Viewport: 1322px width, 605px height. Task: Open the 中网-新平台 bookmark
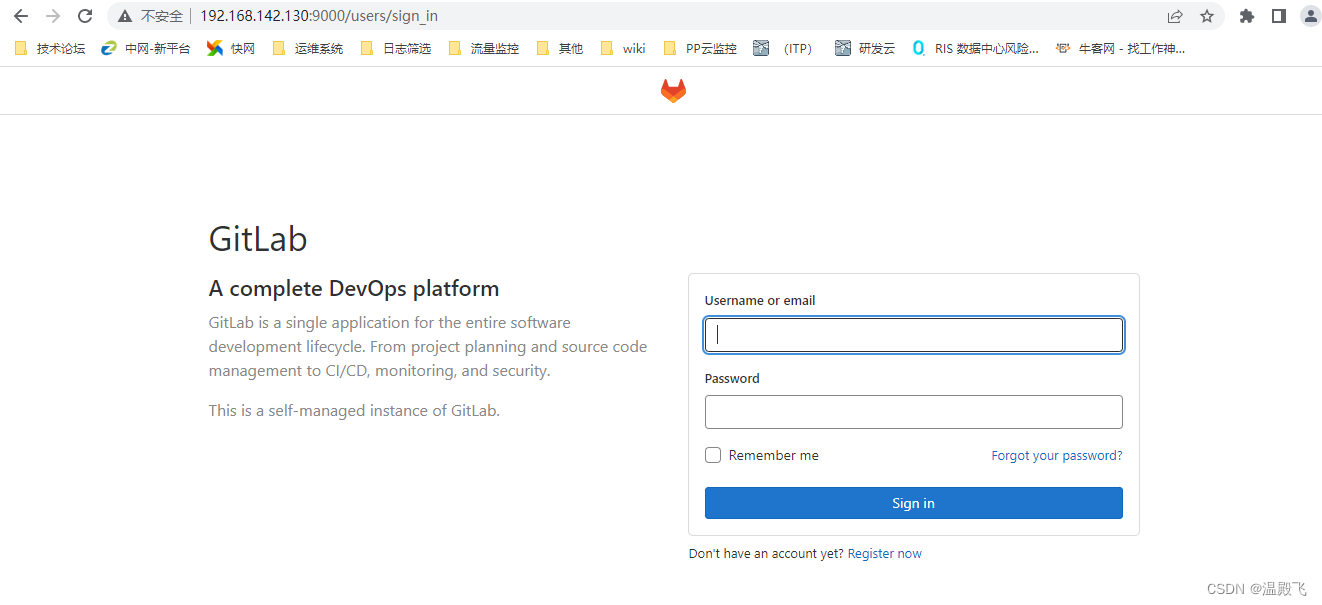[x=146, y=48]
